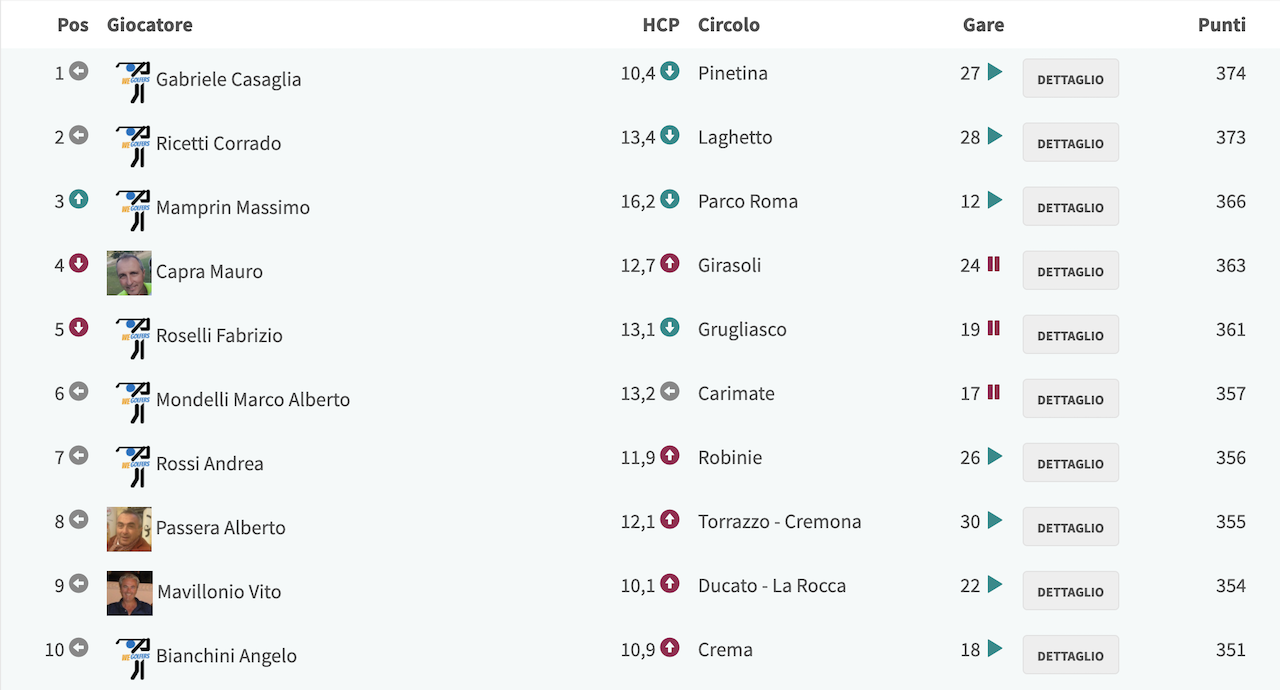Open Capra Mauro's profile photo

129,273
